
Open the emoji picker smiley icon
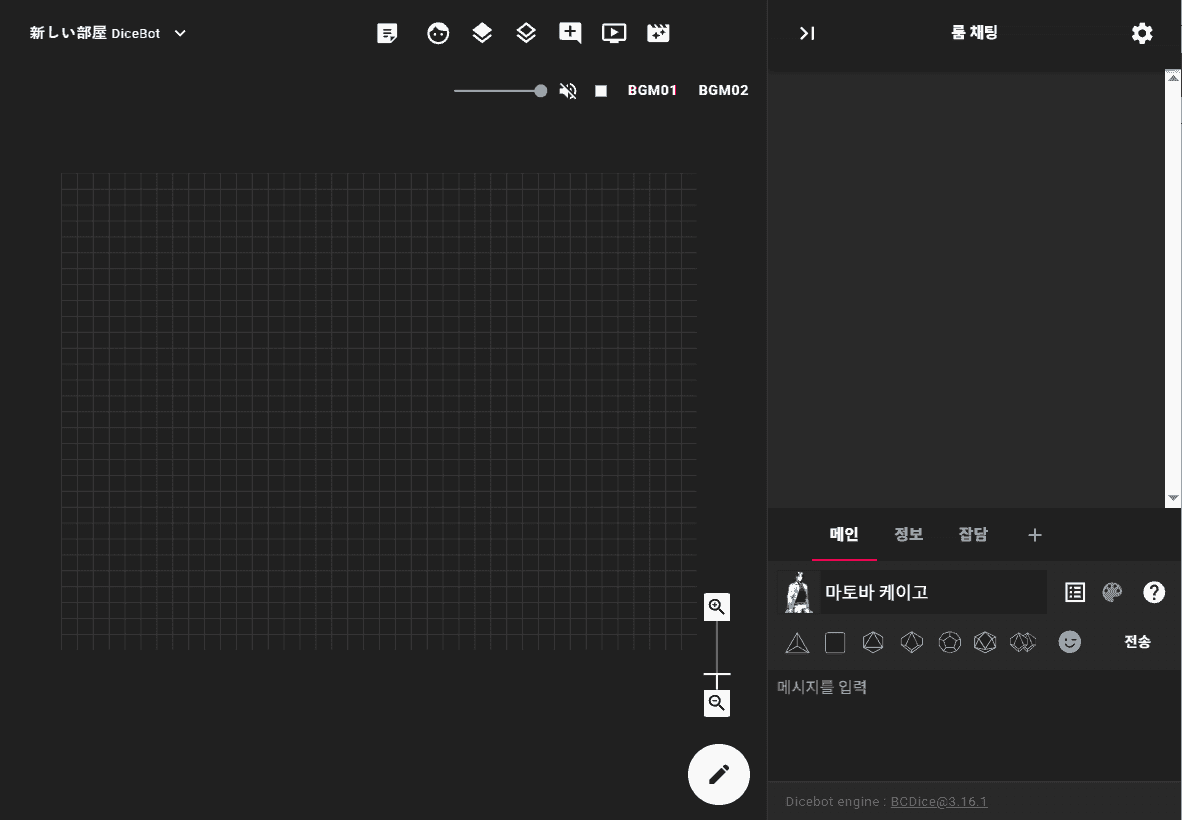pos(1070,642)
